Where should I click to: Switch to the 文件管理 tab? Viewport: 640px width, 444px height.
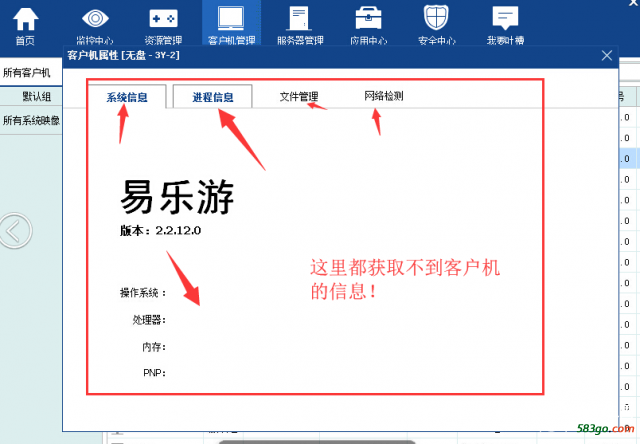click(299, 97)
